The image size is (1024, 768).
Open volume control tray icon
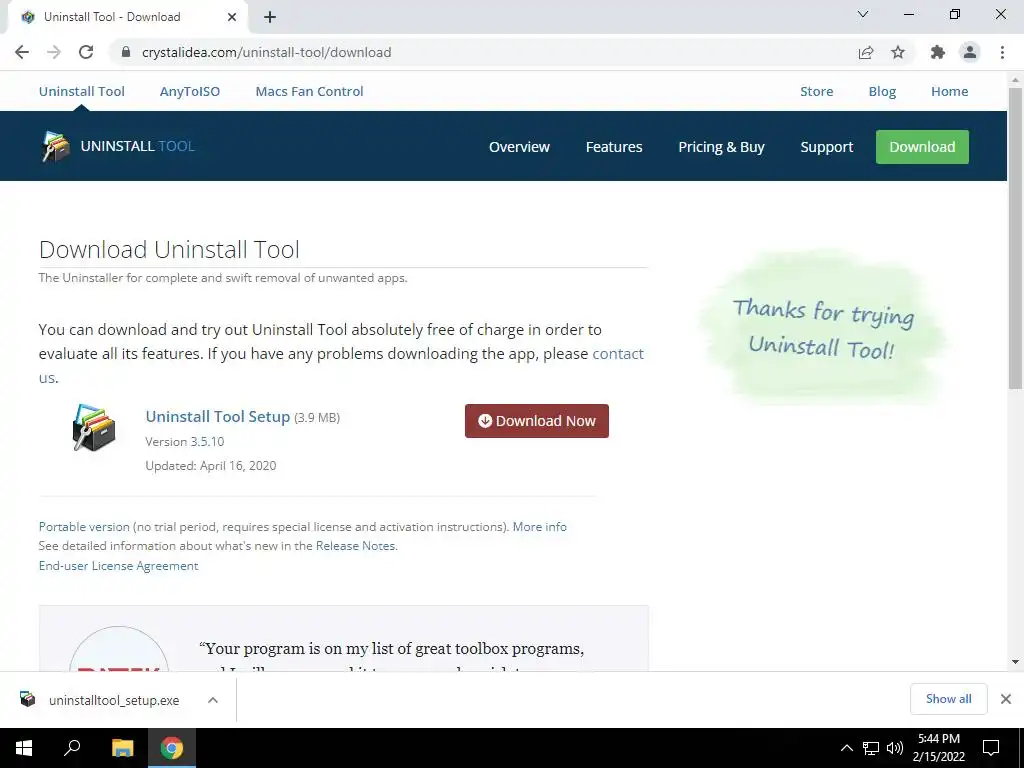tap(895, 748)
